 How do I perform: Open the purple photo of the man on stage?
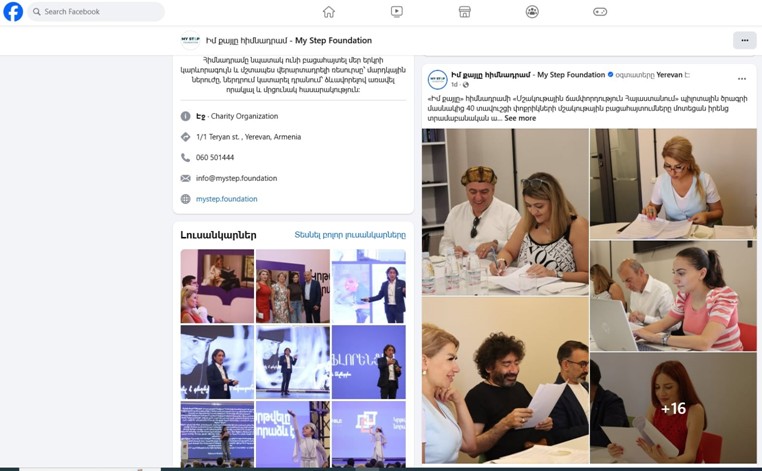(368, 362)
